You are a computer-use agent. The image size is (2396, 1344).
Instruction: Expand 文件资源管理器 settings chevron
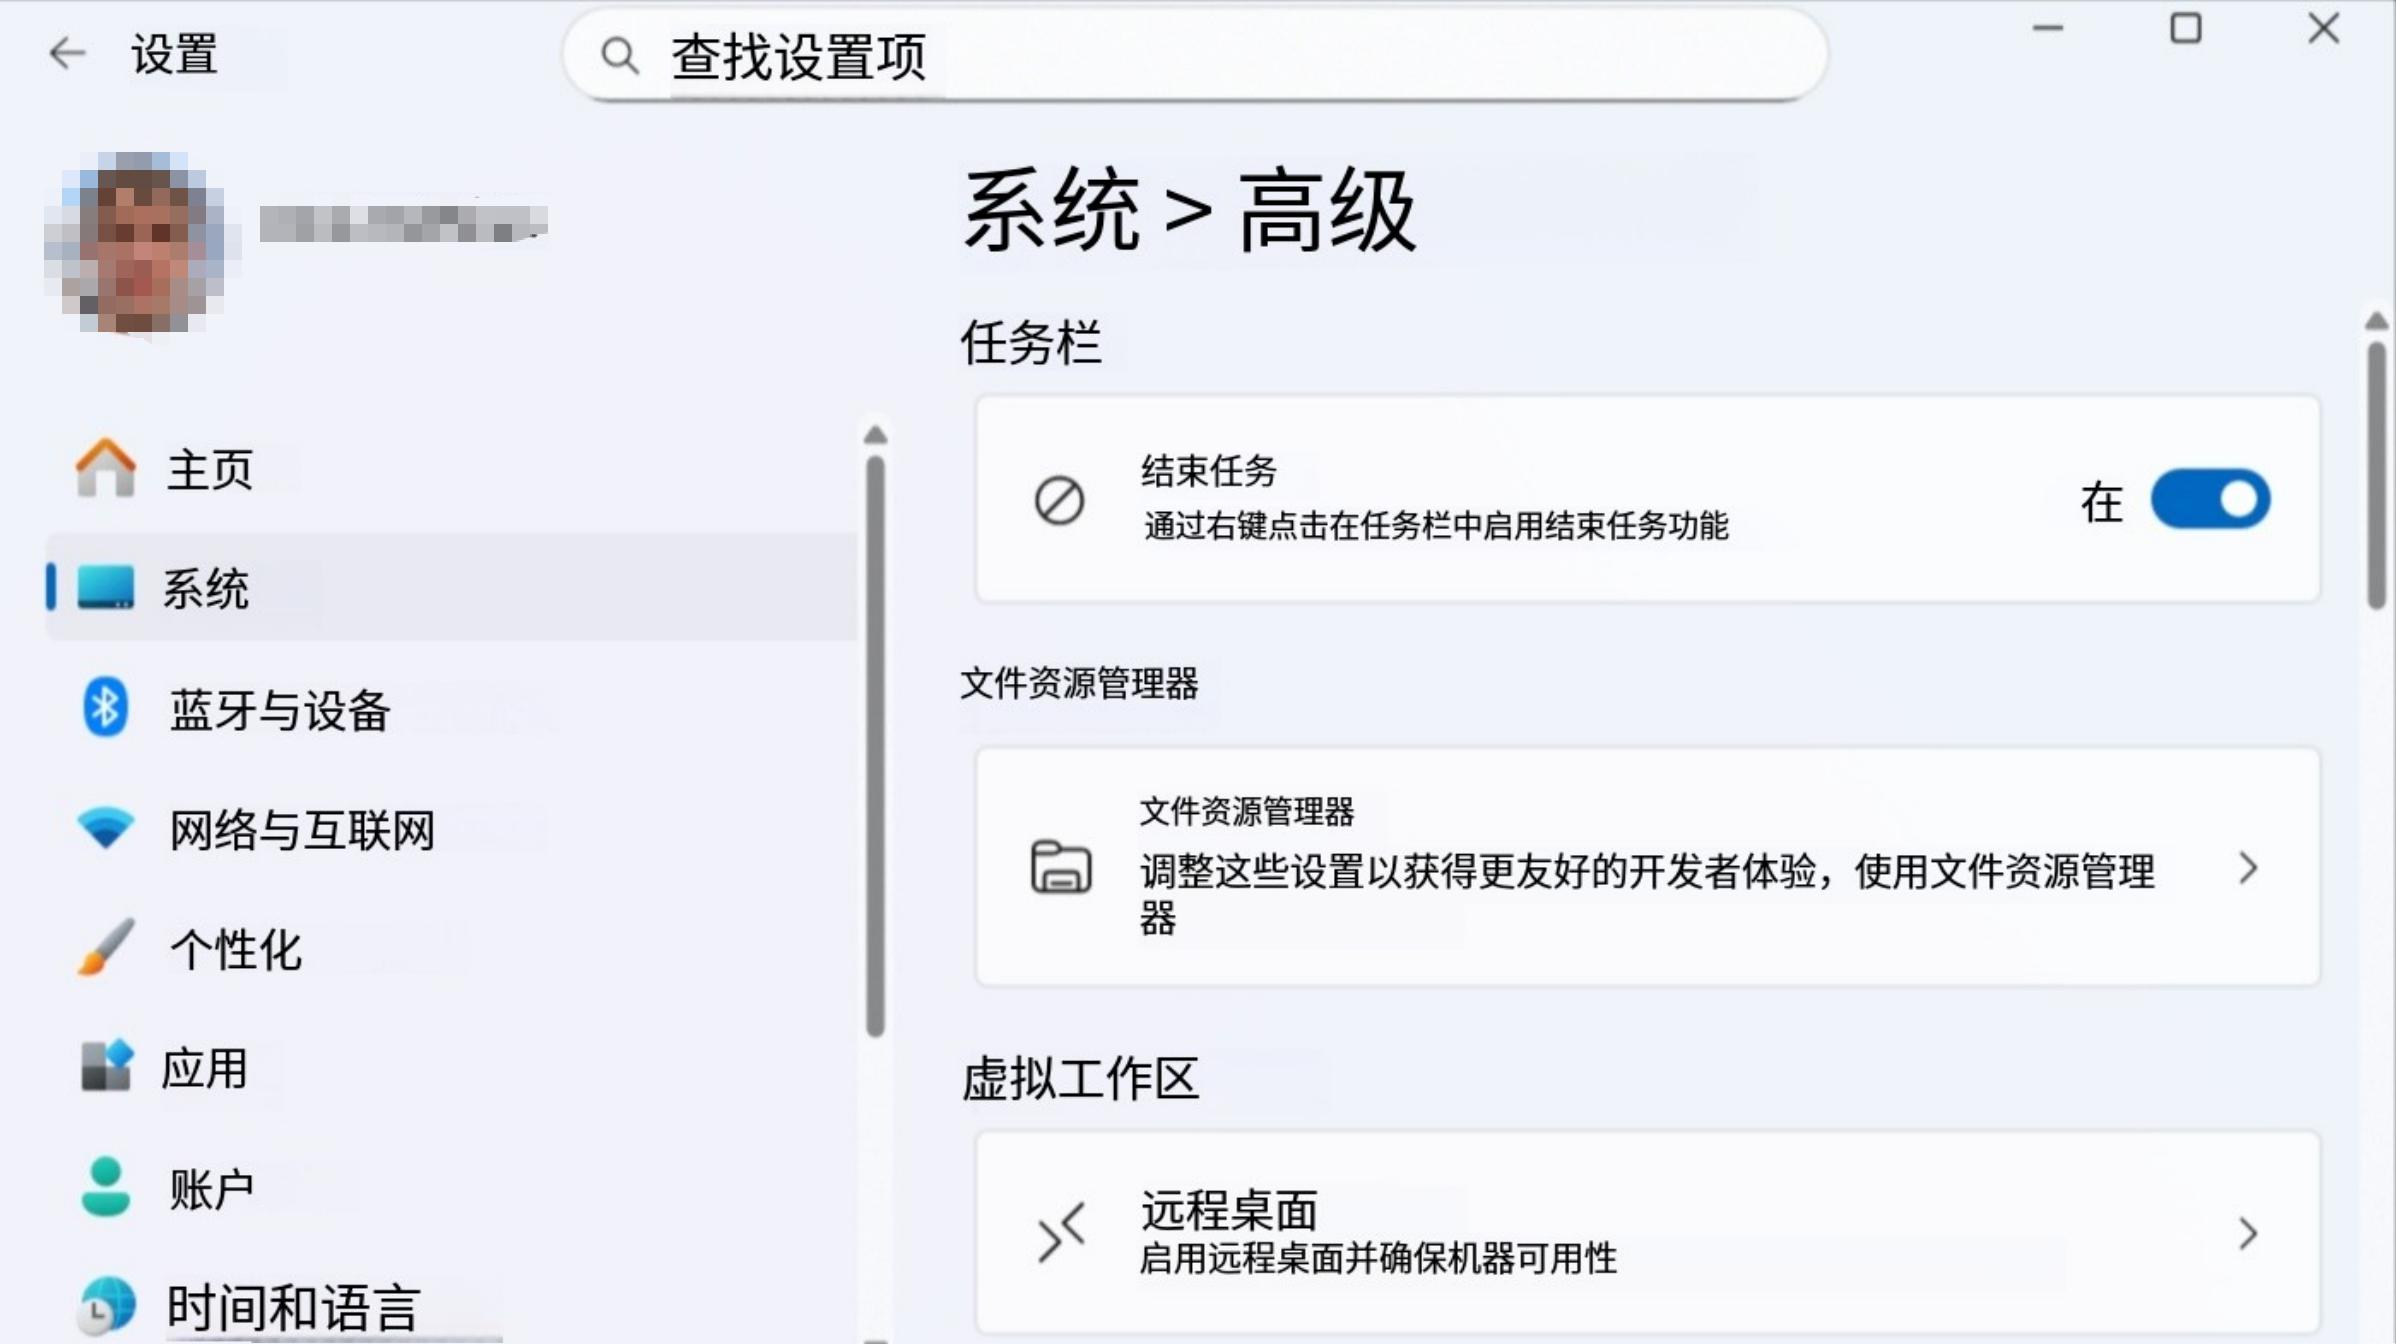point(2248,868)
